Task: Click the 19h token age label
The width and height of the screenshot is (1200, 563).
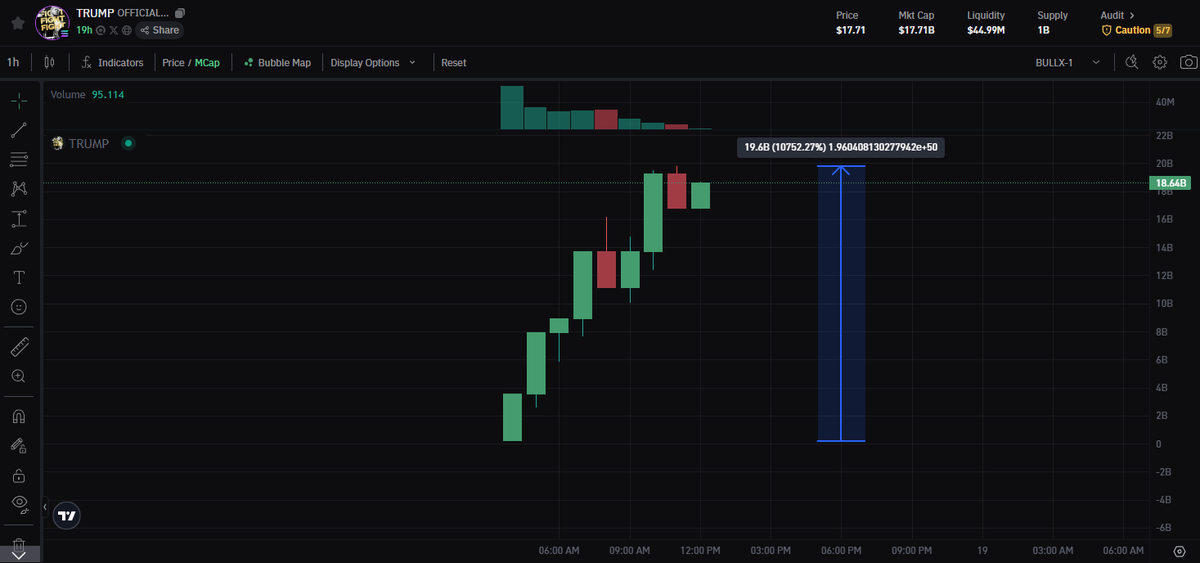Action: coord(84,30)
